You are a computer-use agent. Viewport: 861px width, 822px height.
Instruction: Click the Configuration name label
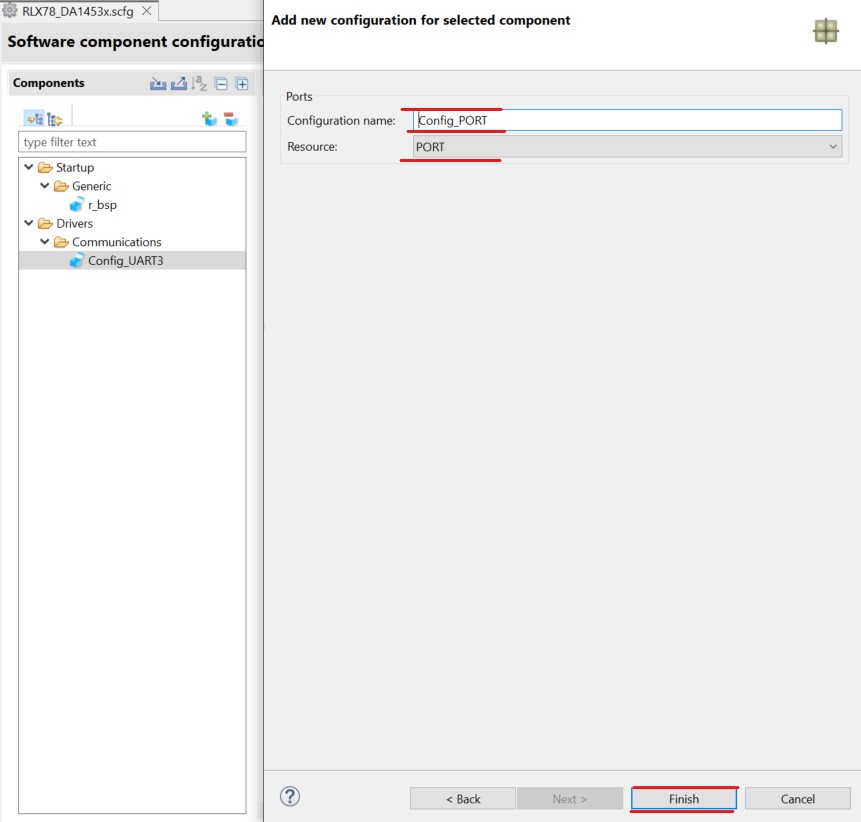(342, 120)
